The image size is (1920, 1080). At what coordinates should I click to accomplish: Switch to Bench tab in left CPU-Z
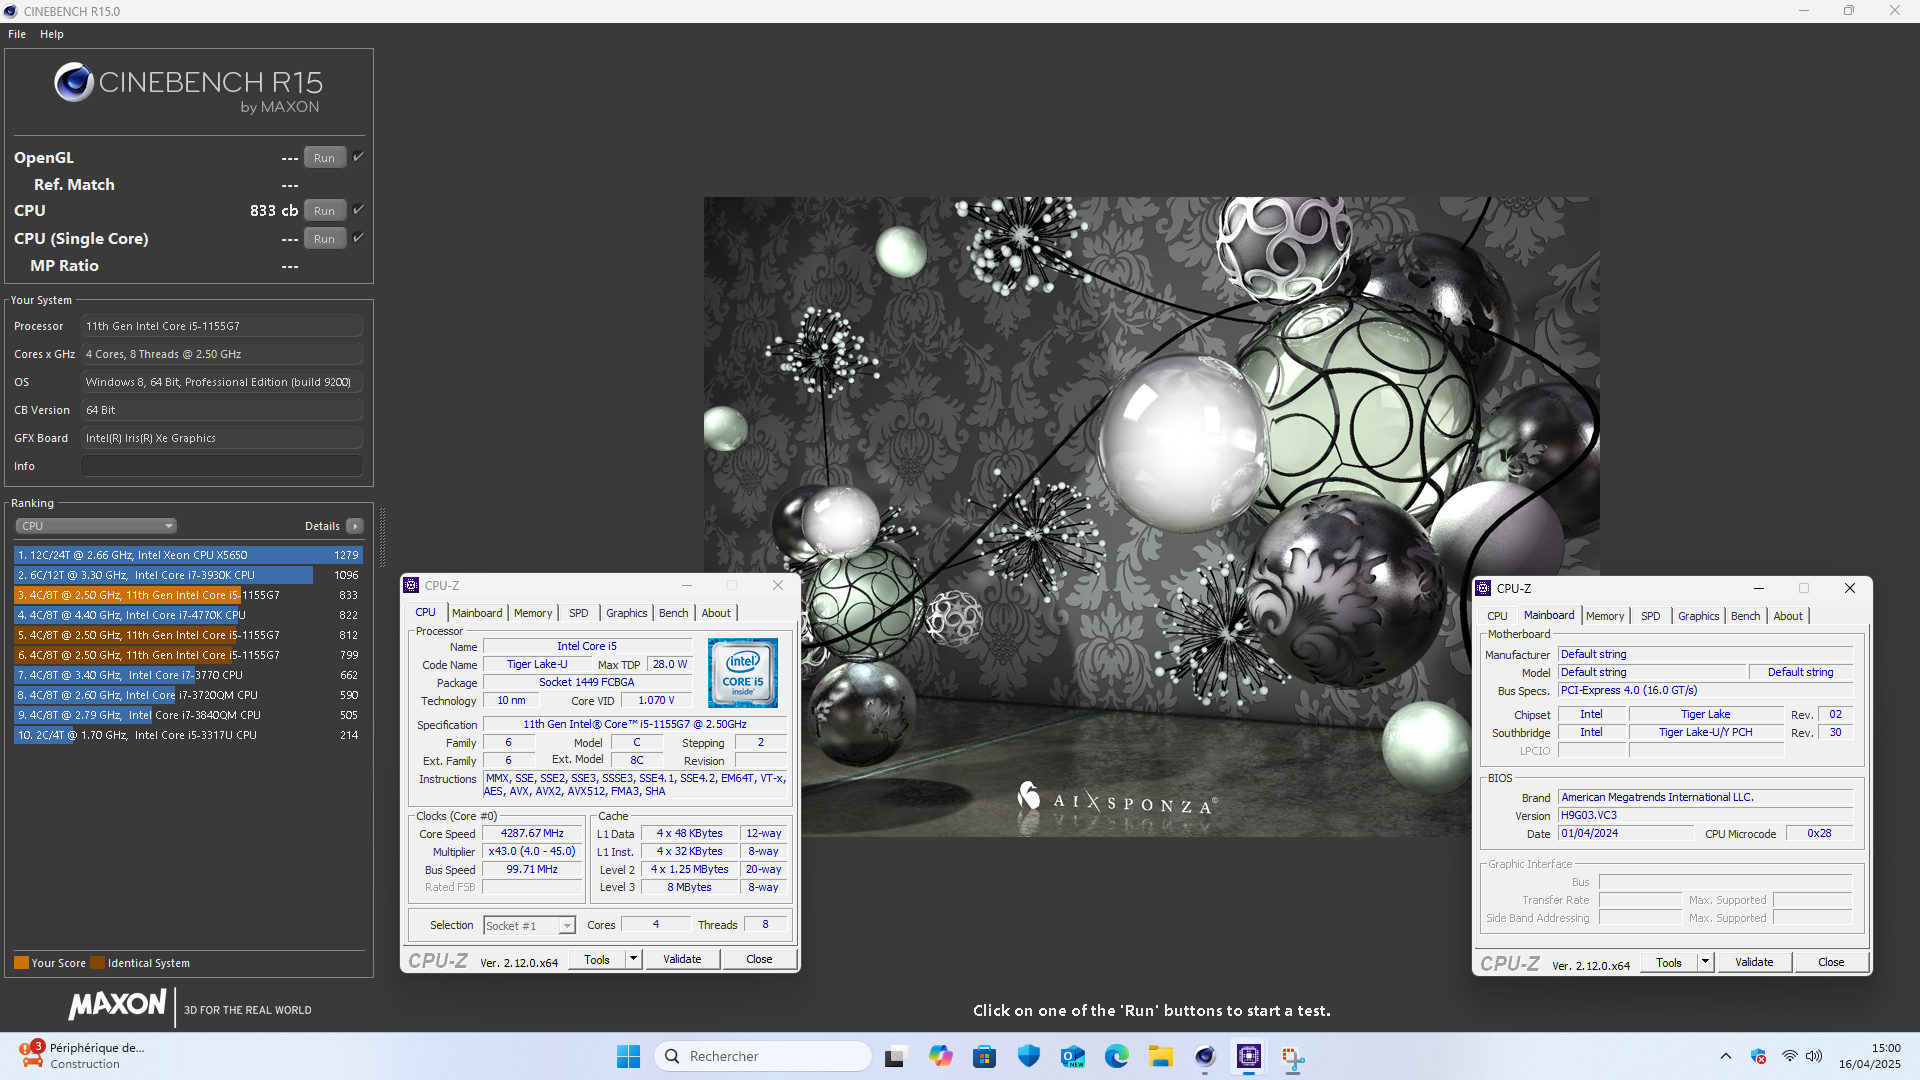point(674,613)
